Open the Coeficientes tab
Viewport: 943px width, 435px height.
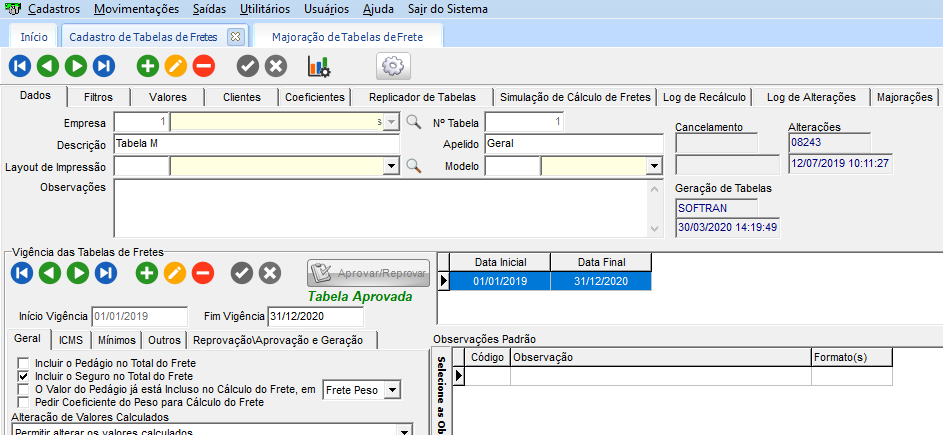315,97
